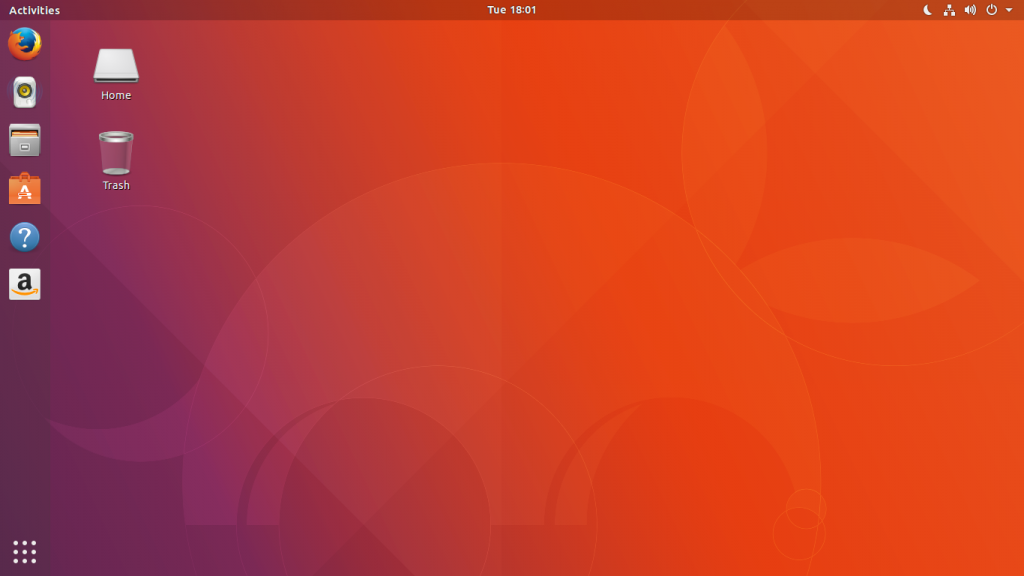Image resolution: width=1024 pixels, height=576 pixels.
Task: Launch the Amazon shortcut
Action: click(x=24, y=284)
